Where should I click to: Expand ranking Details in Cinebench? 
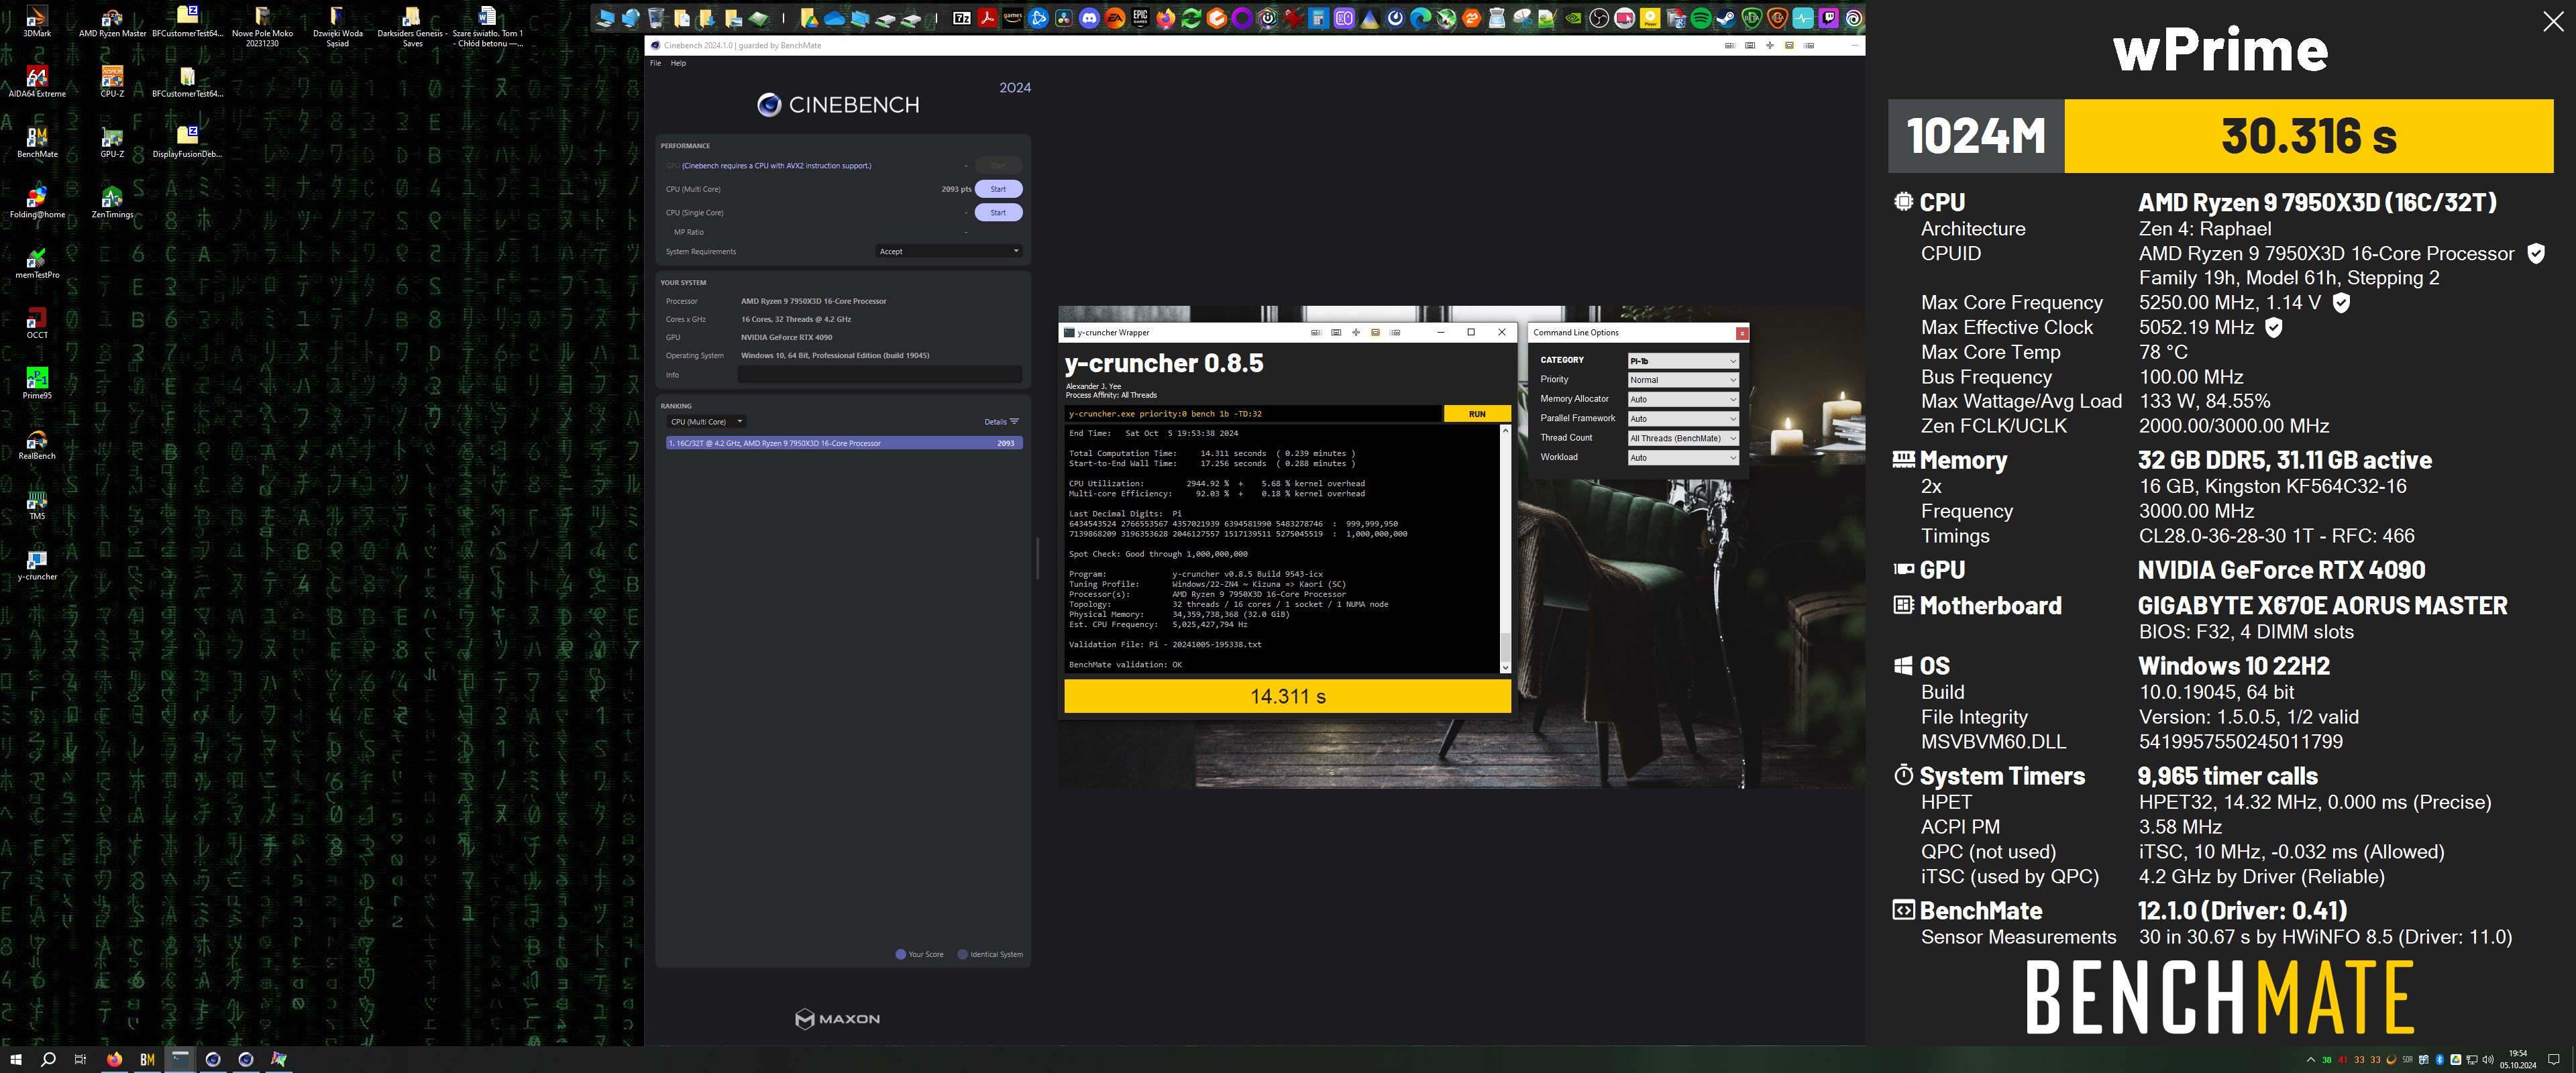tap(1001, 422)
